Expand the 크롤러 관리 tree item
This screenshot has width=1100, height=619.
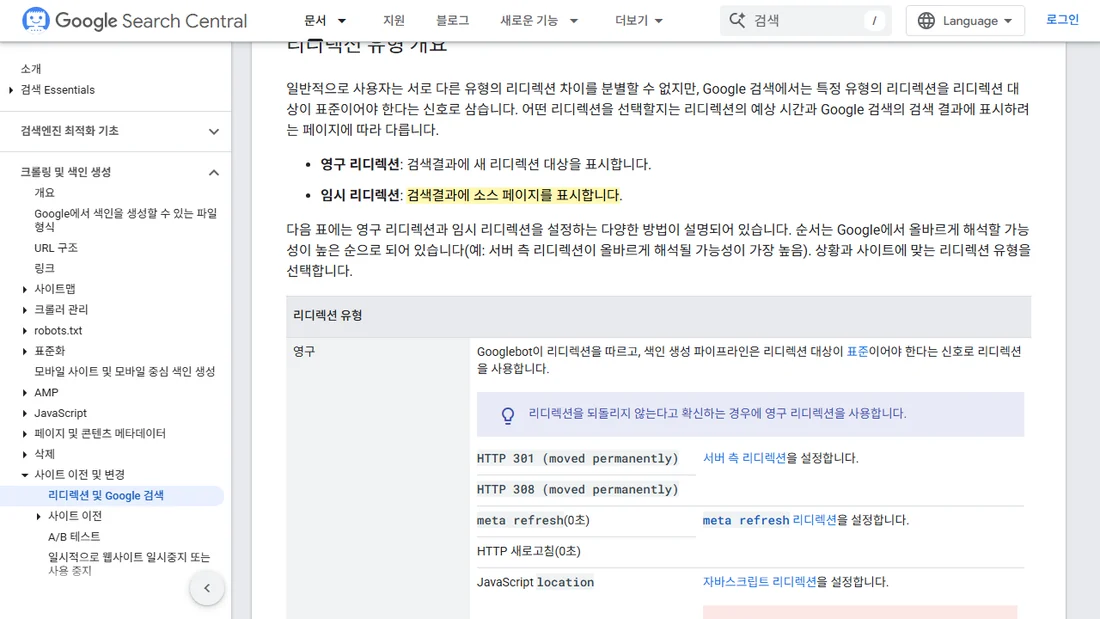(x=25, y=310)
